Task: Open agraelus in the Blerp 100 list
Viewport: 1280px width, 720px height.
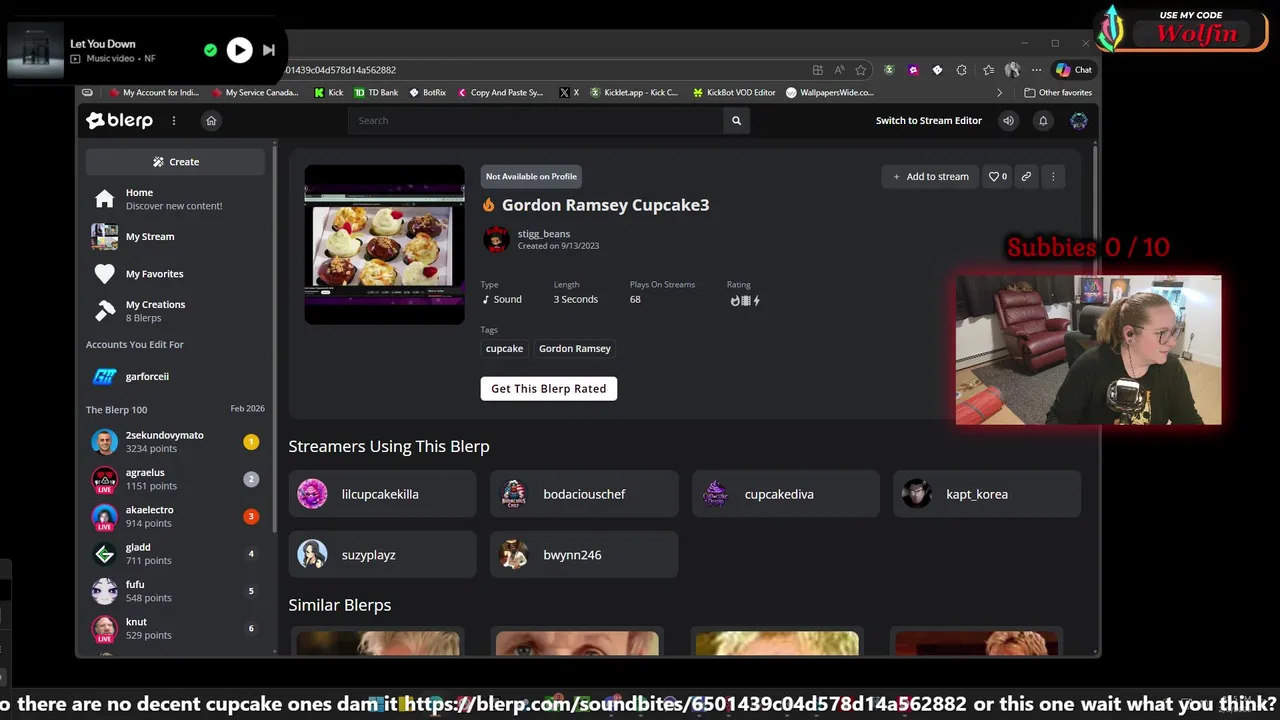Action: pos(175,479)
